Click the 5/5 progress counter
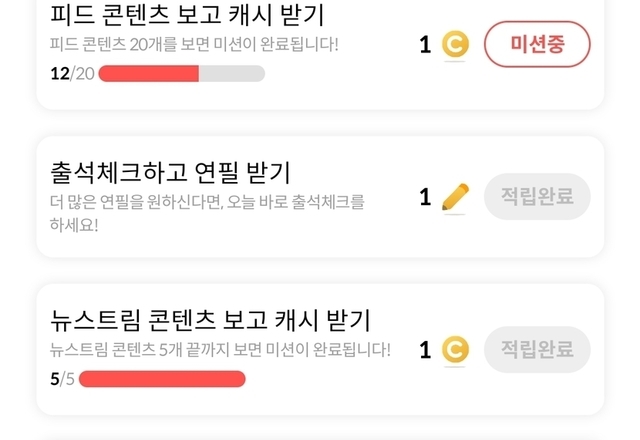The image size is (640, 440). click(x=61, y=378)
